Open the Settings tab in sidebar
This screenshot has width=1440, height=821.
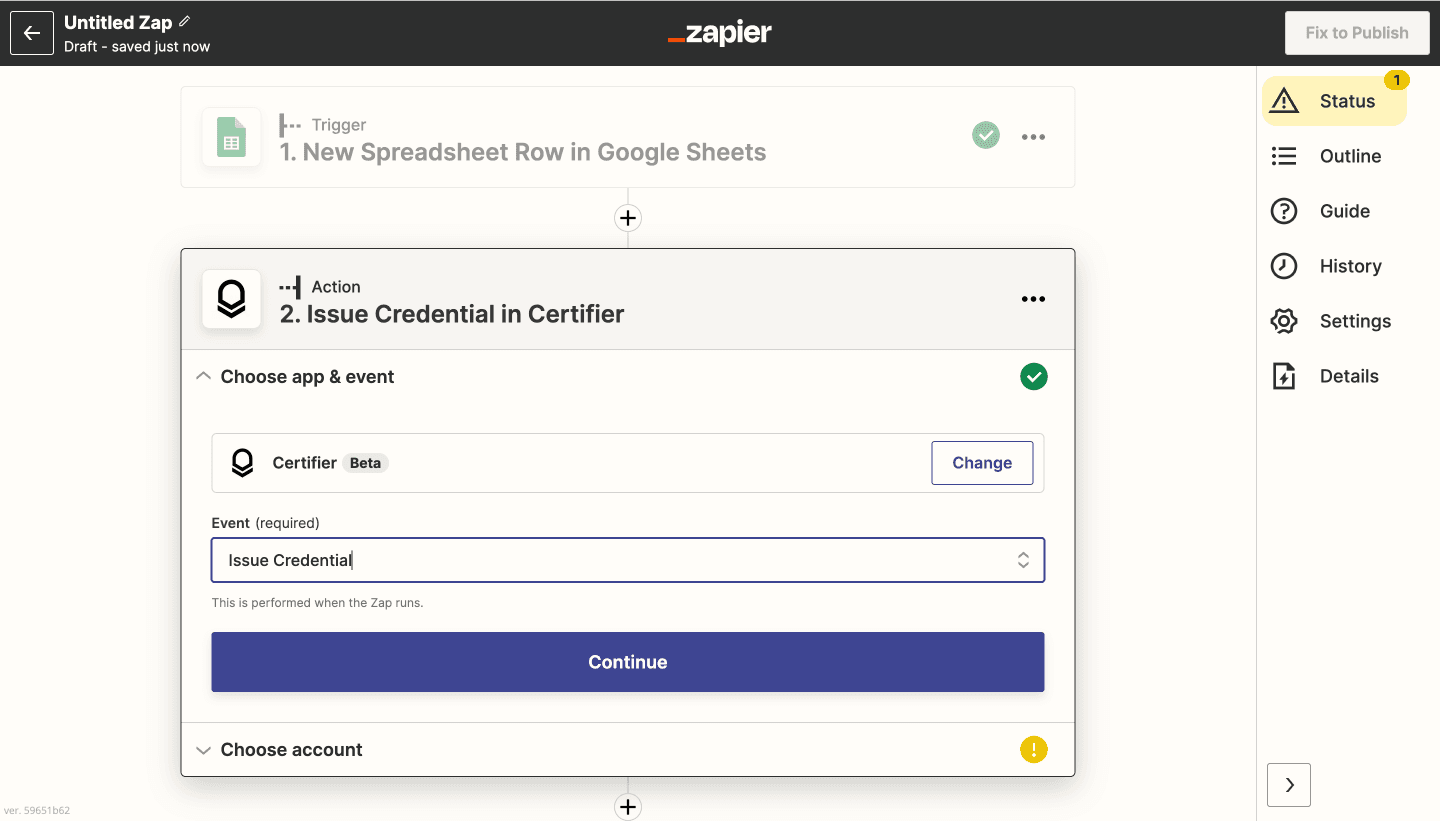[1334, 321]
